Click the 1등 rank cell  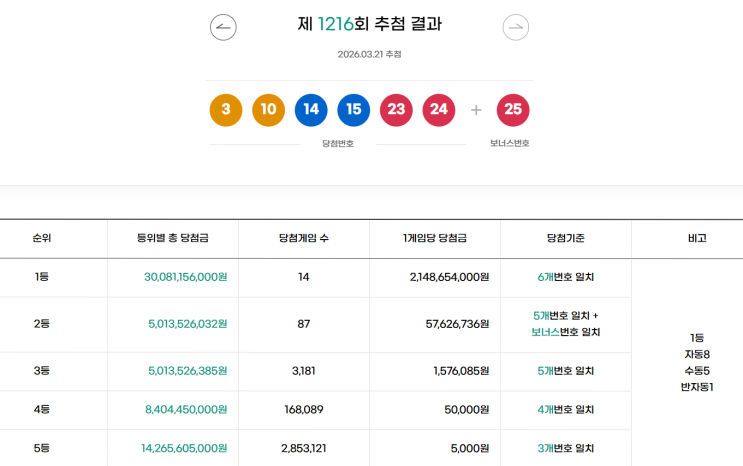click(x=42, y=277)
